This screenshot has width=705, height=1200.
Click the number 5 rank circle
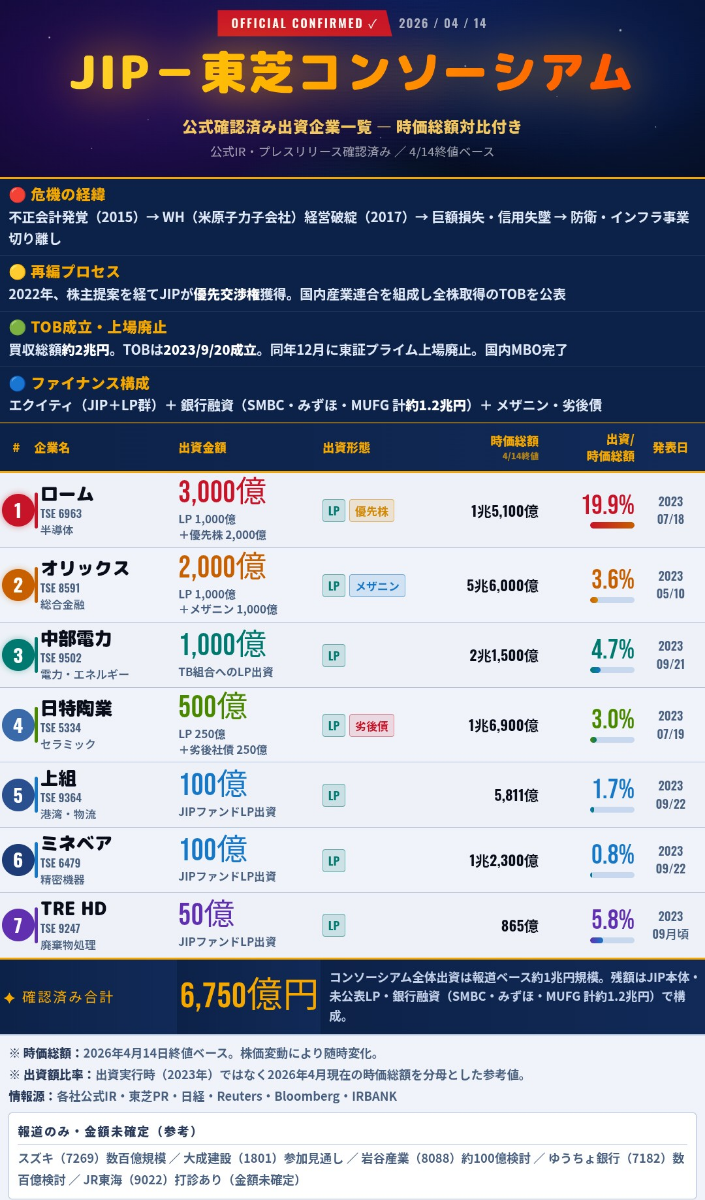click(18, 795)
